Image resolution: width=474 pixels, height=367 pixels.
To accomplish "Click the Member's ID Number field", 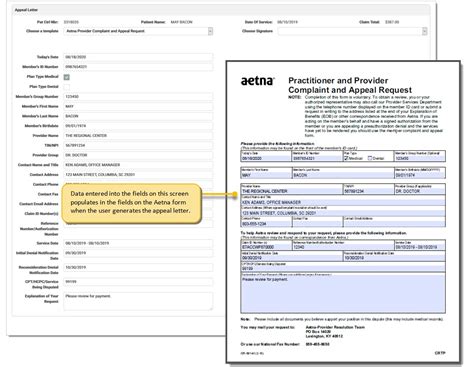I will click(x=138, y=67).
